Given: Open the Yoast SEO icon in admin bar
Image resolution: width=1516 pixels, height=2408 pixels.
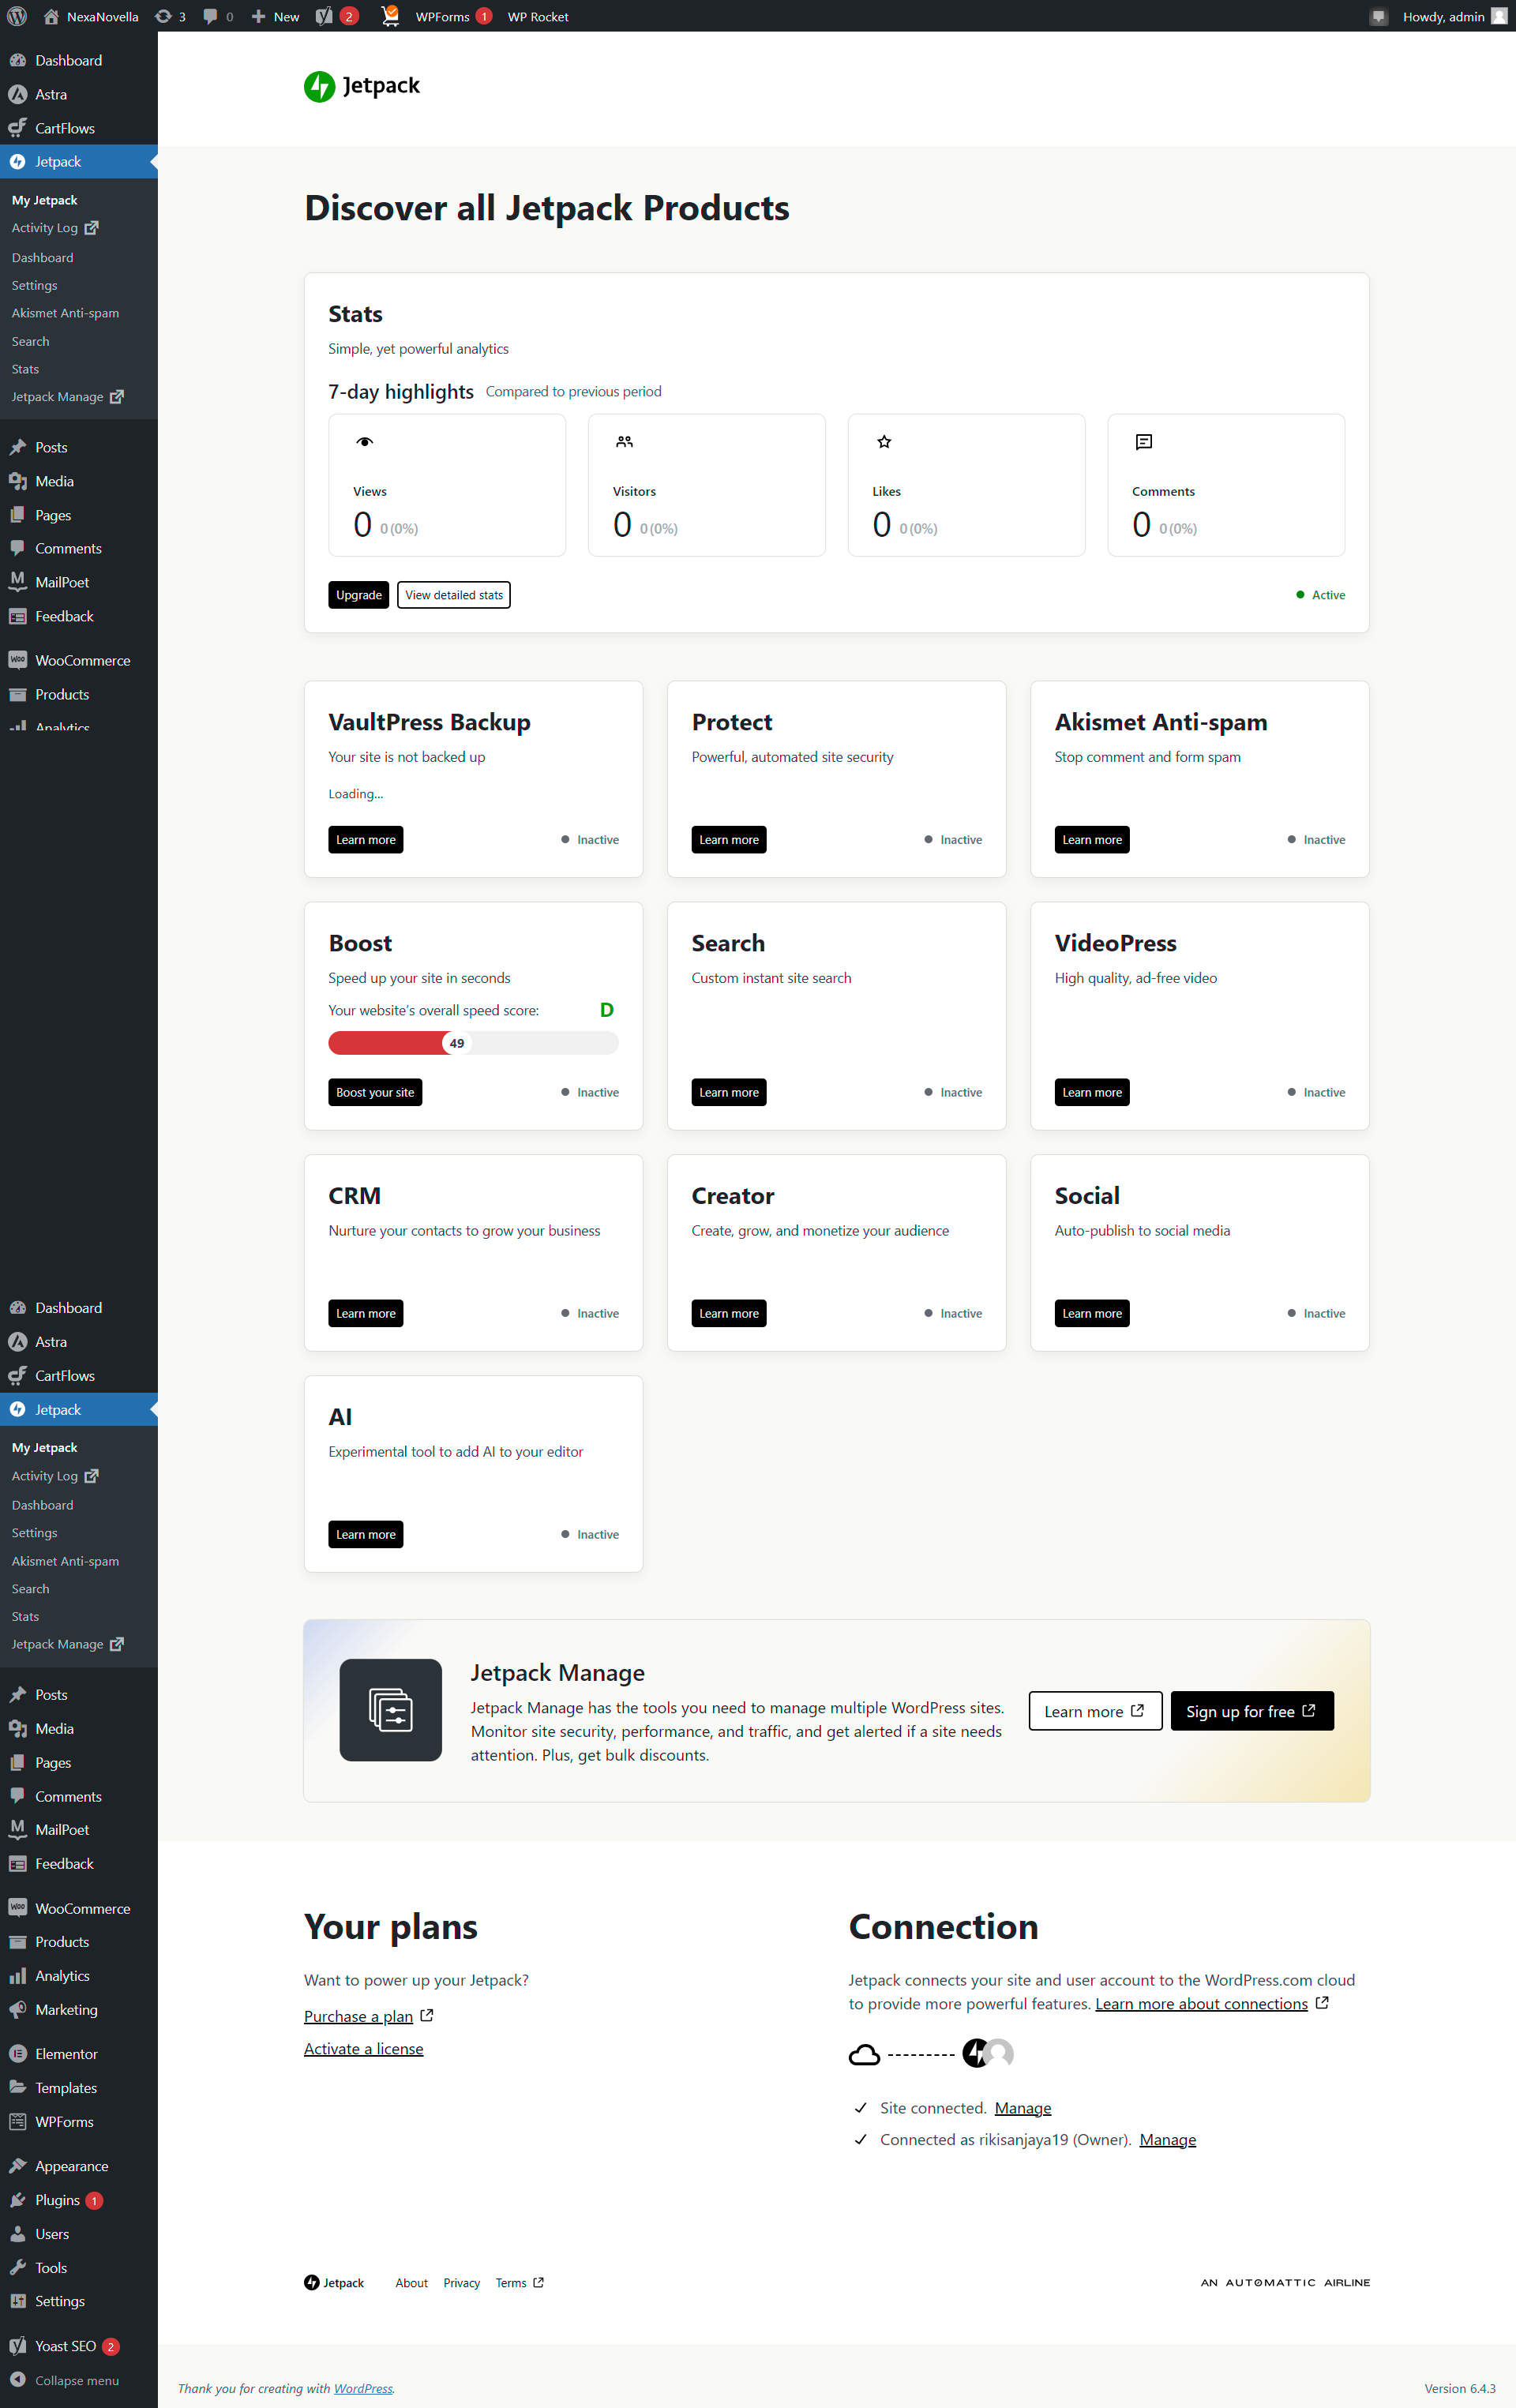Looking at the screenshot, I should point(324,16).
